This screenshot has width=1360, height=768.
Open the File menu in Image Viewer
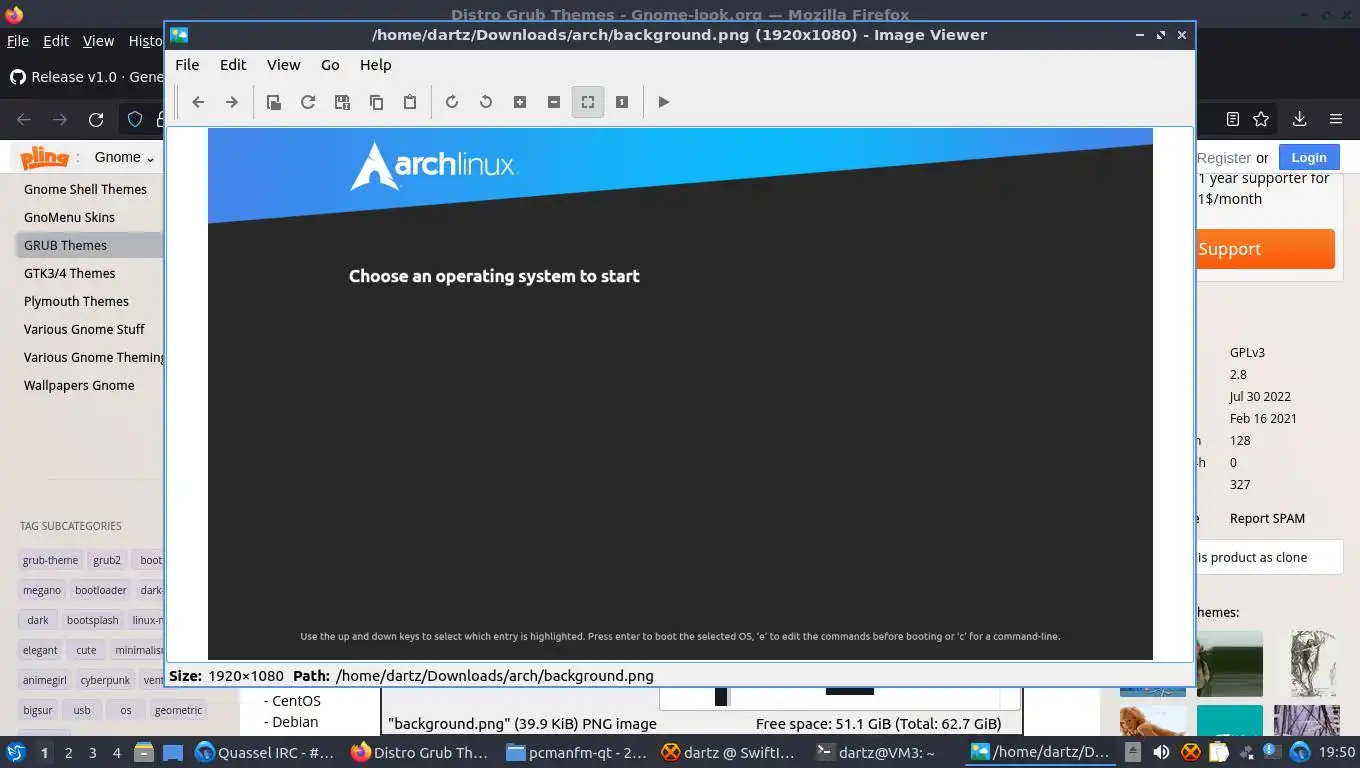click(x=187, y=64)
